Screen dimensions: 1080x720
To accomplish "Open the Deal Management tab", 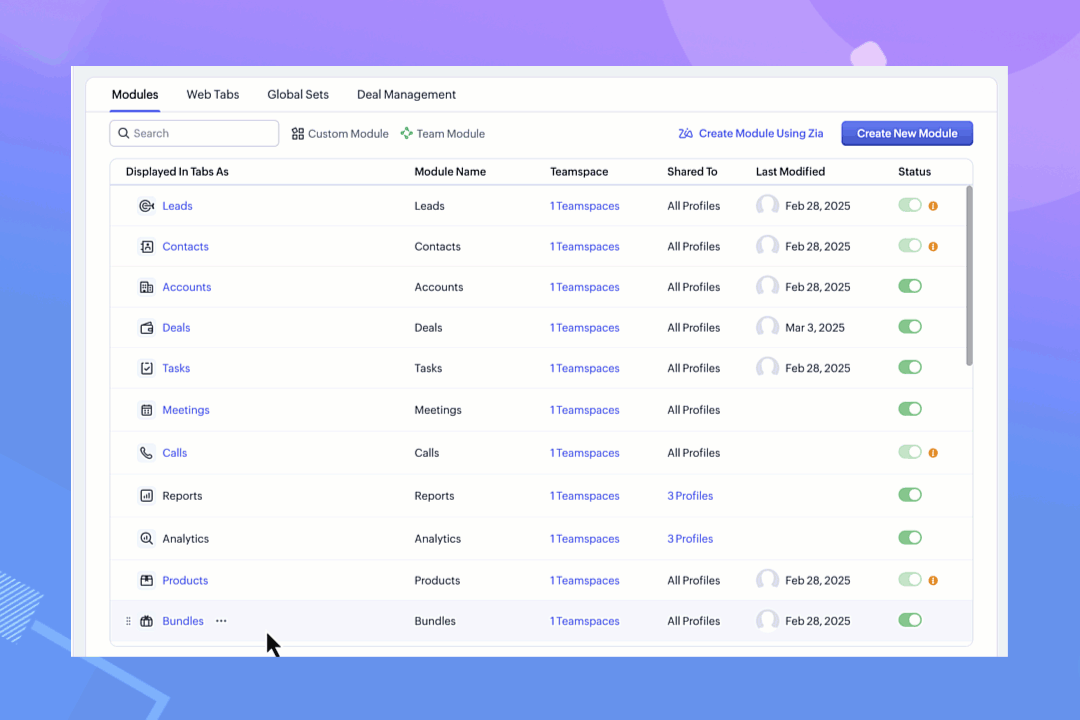I will pos(406,95).
